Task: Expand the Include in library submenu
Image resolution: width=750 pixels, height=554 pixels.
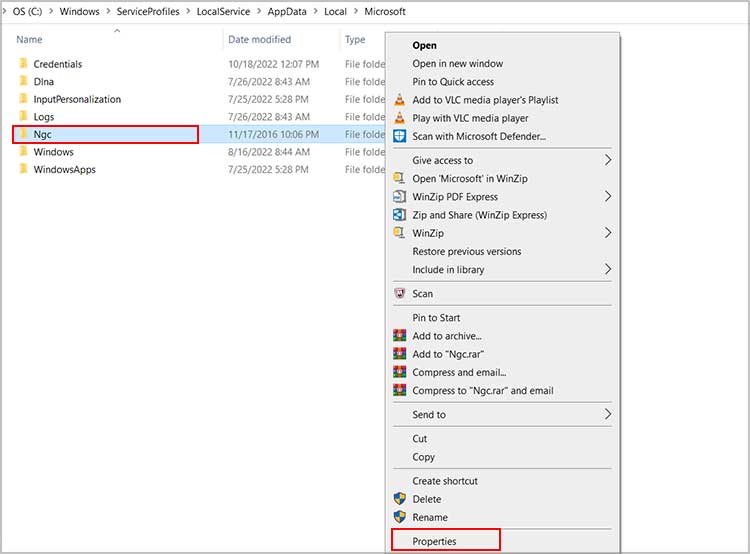Action: point(608,269)
